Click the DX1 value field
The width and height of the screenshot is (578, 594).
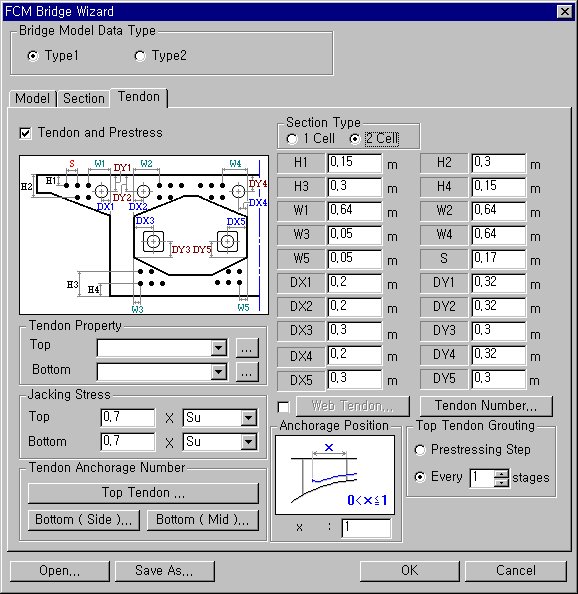(x=355, y=283)
